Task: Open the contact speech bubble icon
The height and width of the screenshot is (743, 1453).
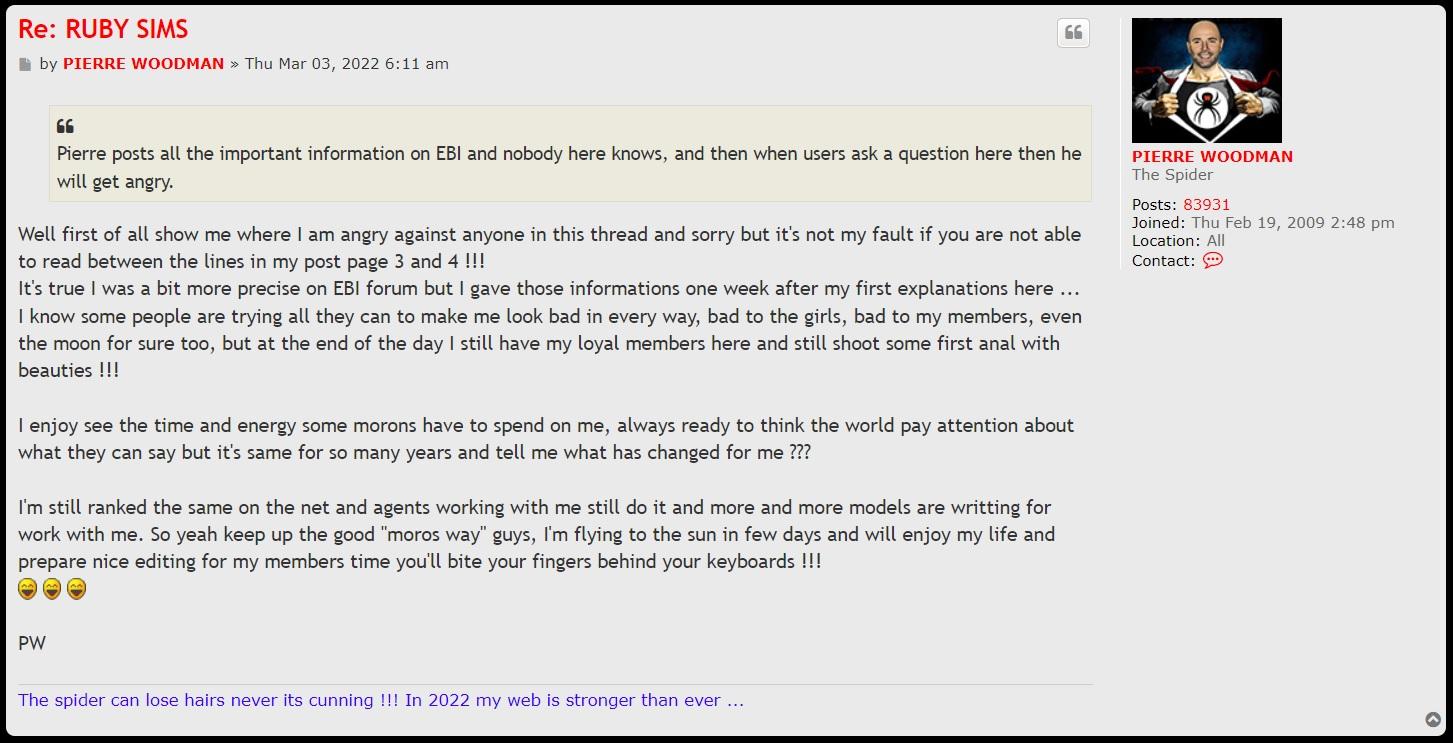Action: pyautogui.click(x=1212, y=260)
